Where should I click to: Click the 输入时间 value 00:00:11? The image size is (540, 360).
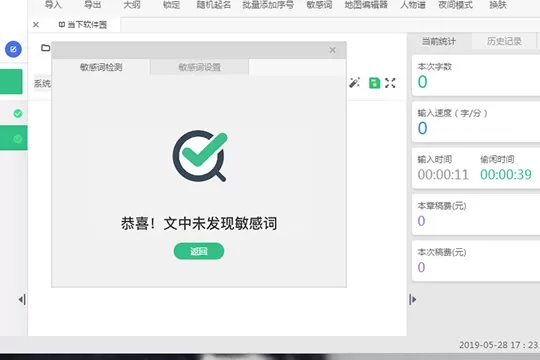point(443,175)
